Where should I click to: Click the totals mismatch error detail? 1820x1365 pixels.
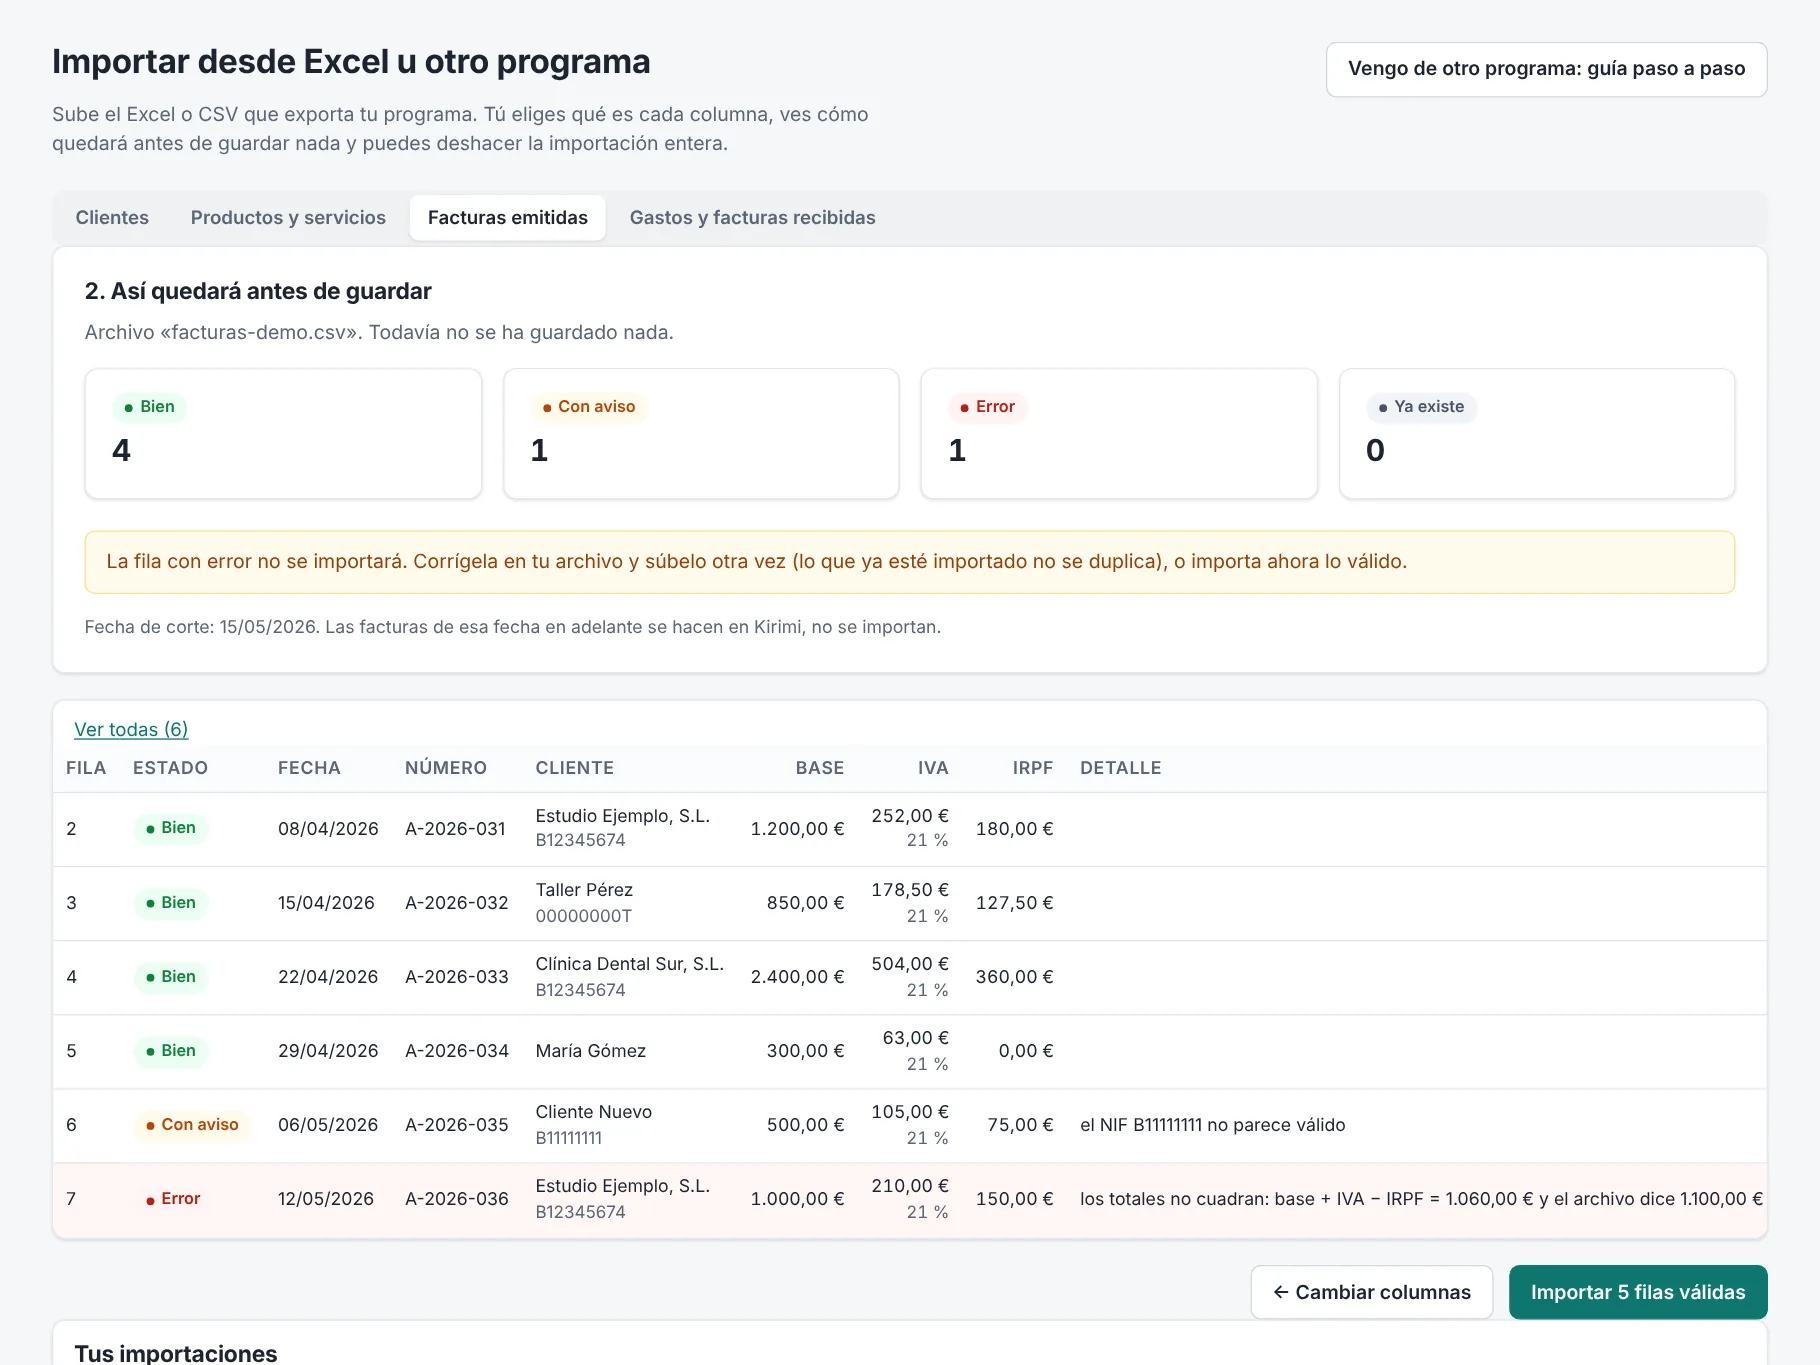pyautogui.click(x=1421, y=1199)
